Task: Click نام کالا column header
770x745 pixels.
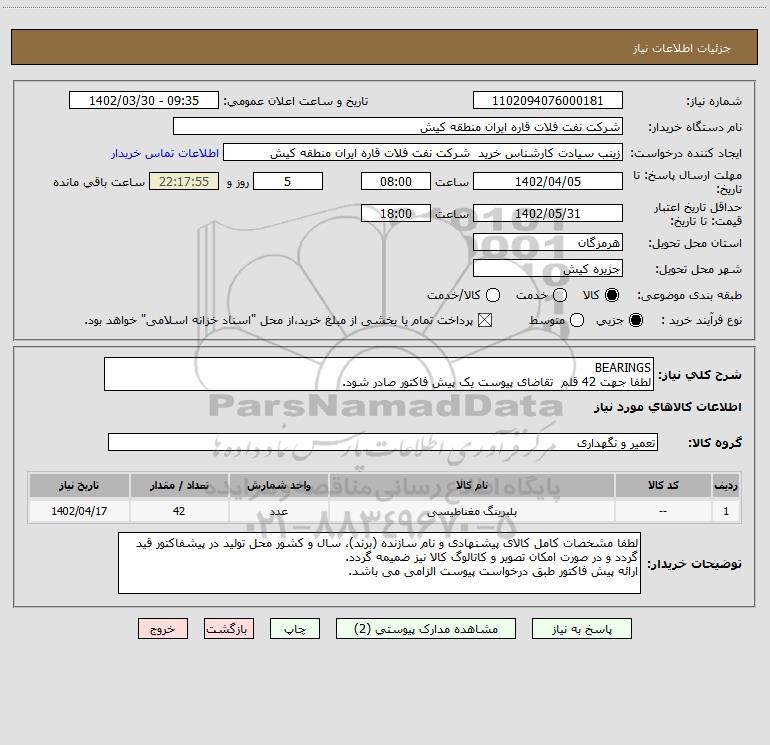Action: pos(472,486)
